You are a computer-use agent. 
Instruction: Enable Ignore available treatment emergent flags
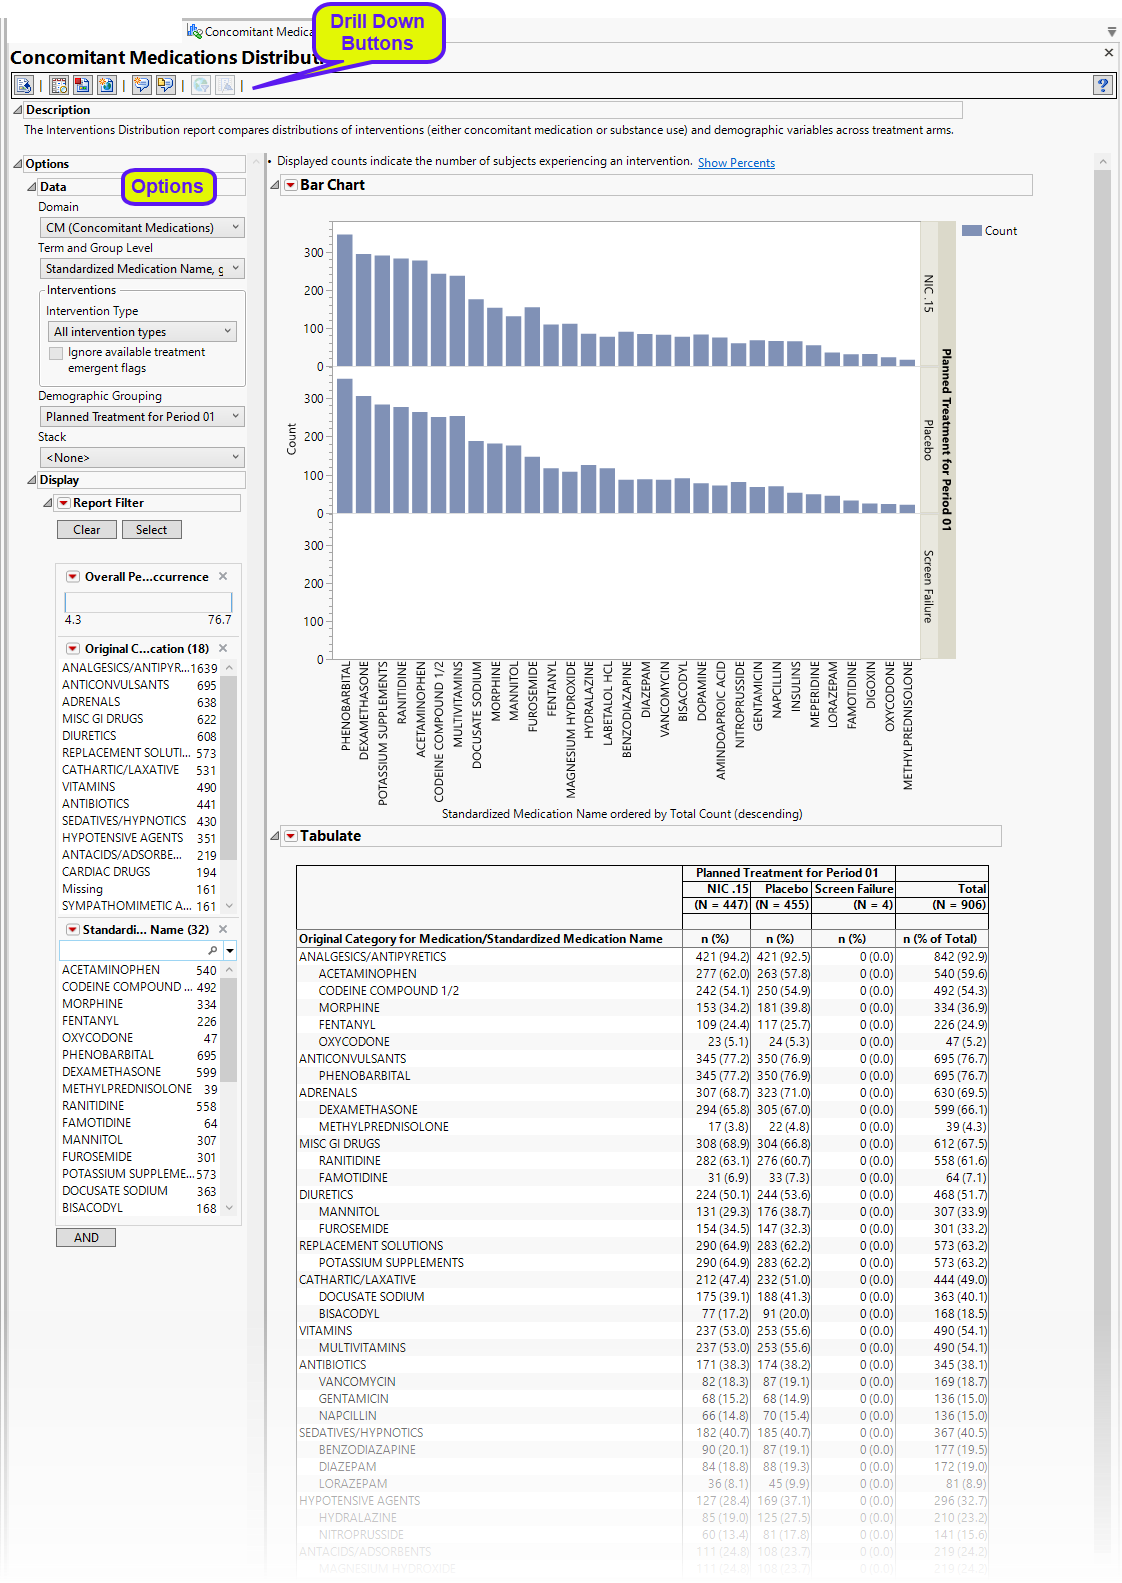(56, 353)
